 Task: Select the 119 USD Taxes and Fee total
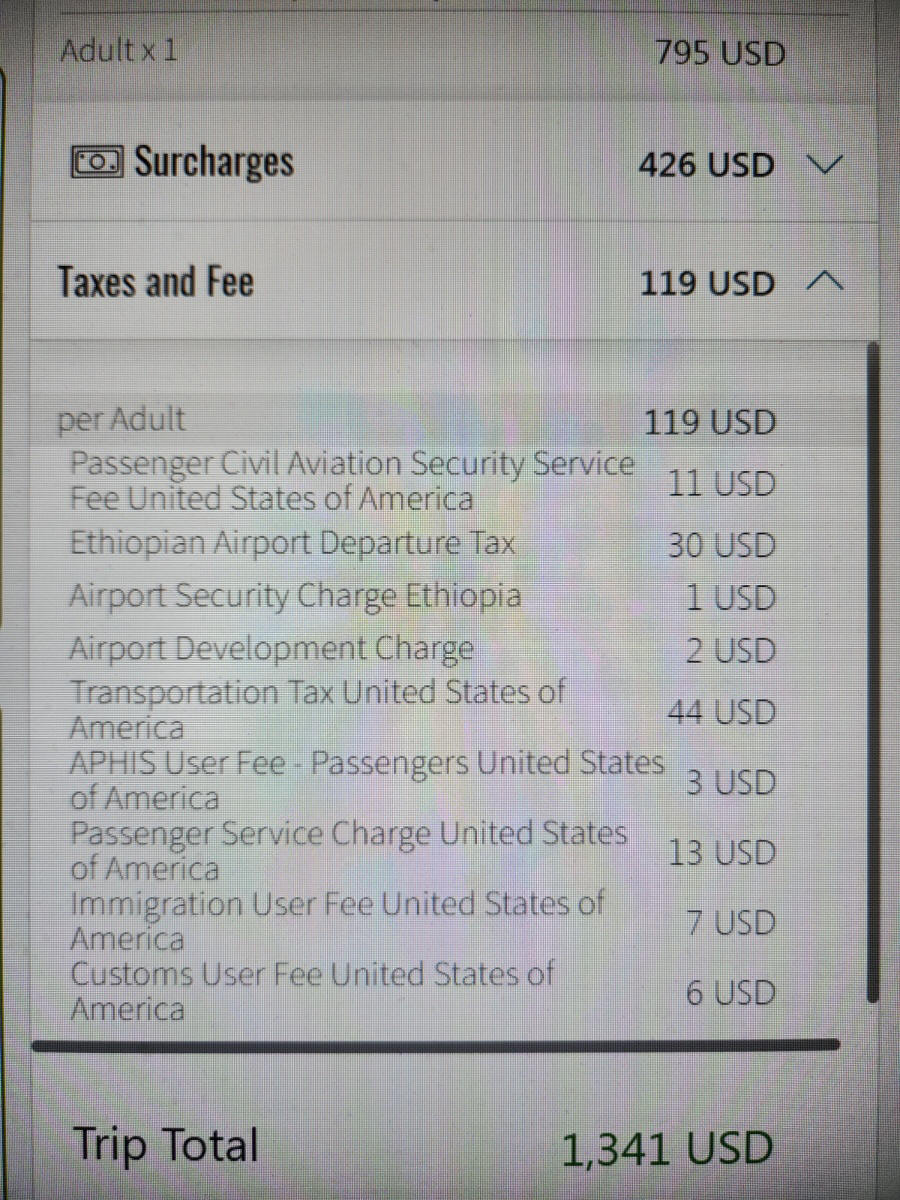click(707, 283)
